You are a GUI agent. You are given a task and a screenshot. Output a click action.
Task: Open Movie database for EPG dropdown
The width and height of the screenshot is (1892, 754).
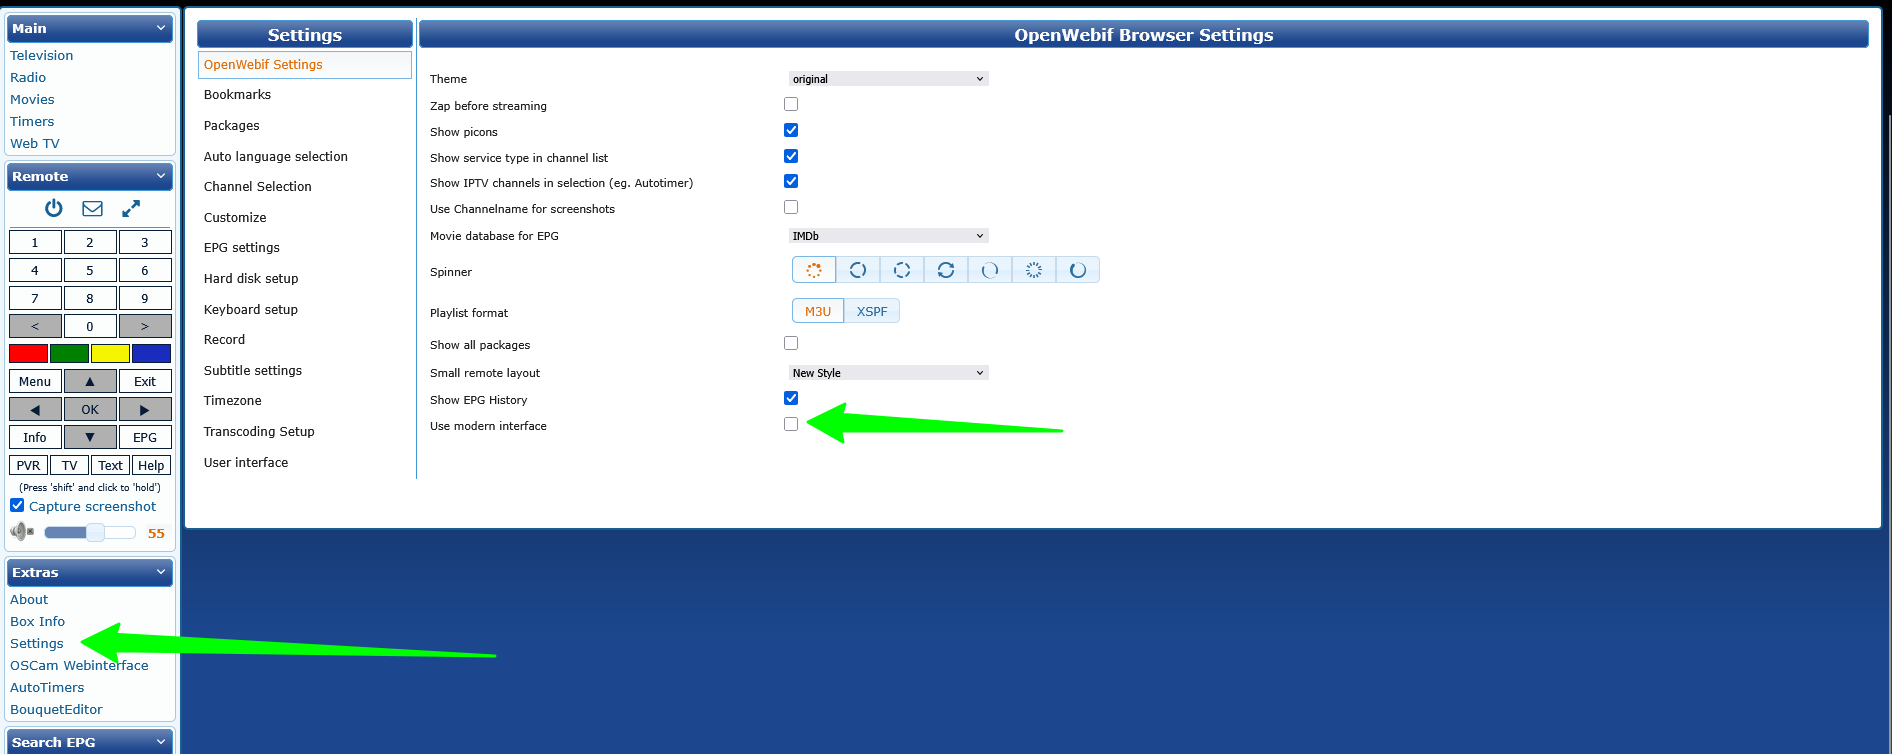point(888,236)
